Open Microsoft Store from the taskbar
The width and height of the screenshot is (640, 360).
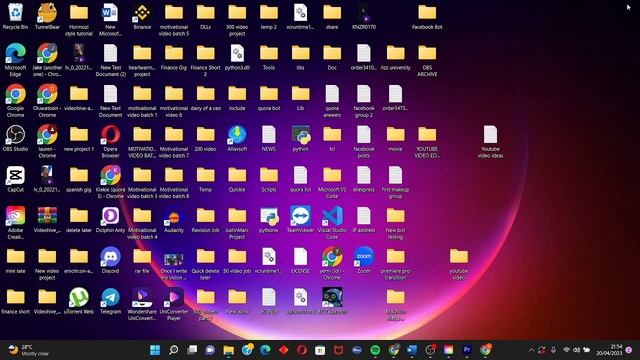320,350
